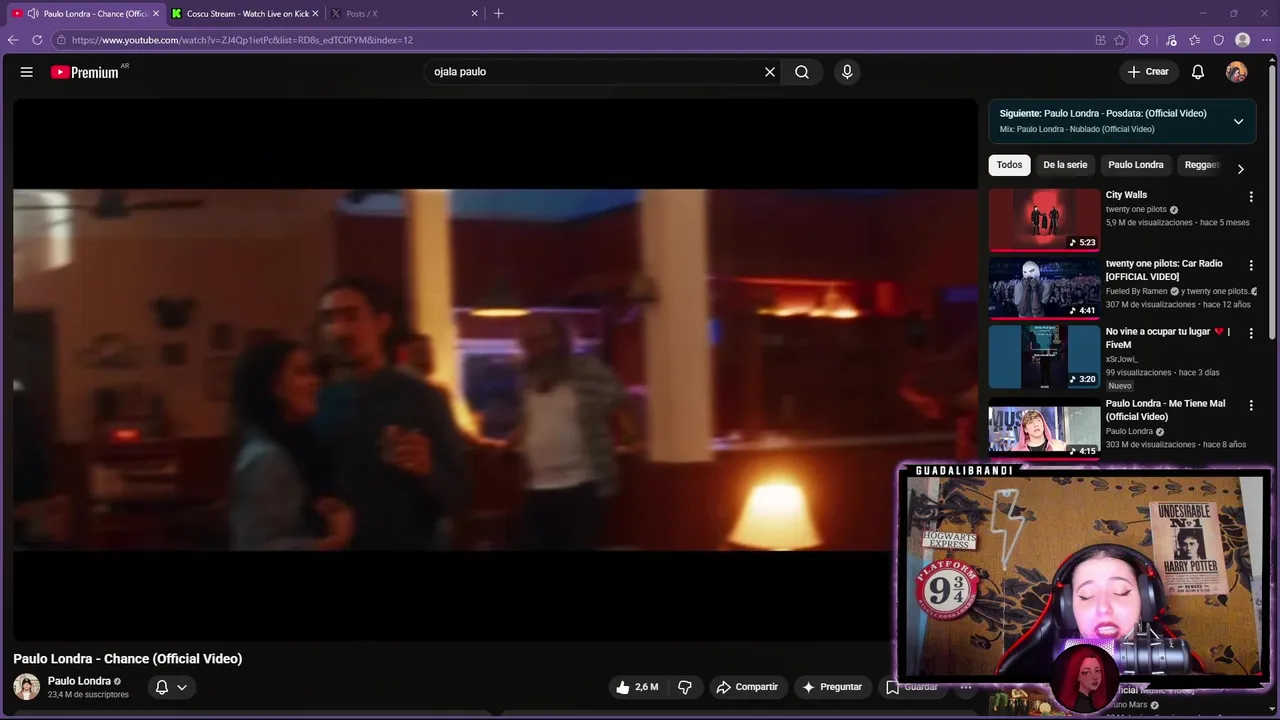Start voice search with microphone
The width and height of the screenshot is (1280, 720).
(x=847, y=72)
